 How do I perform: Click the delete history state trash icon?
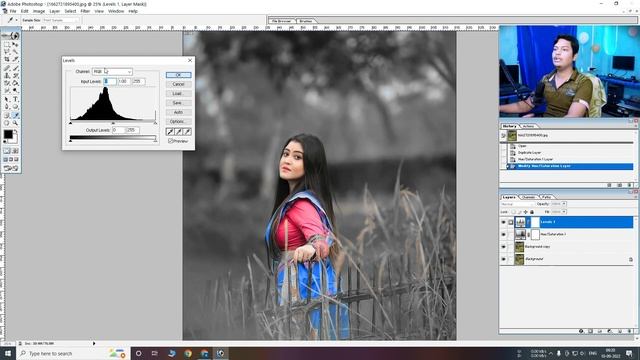629,185
